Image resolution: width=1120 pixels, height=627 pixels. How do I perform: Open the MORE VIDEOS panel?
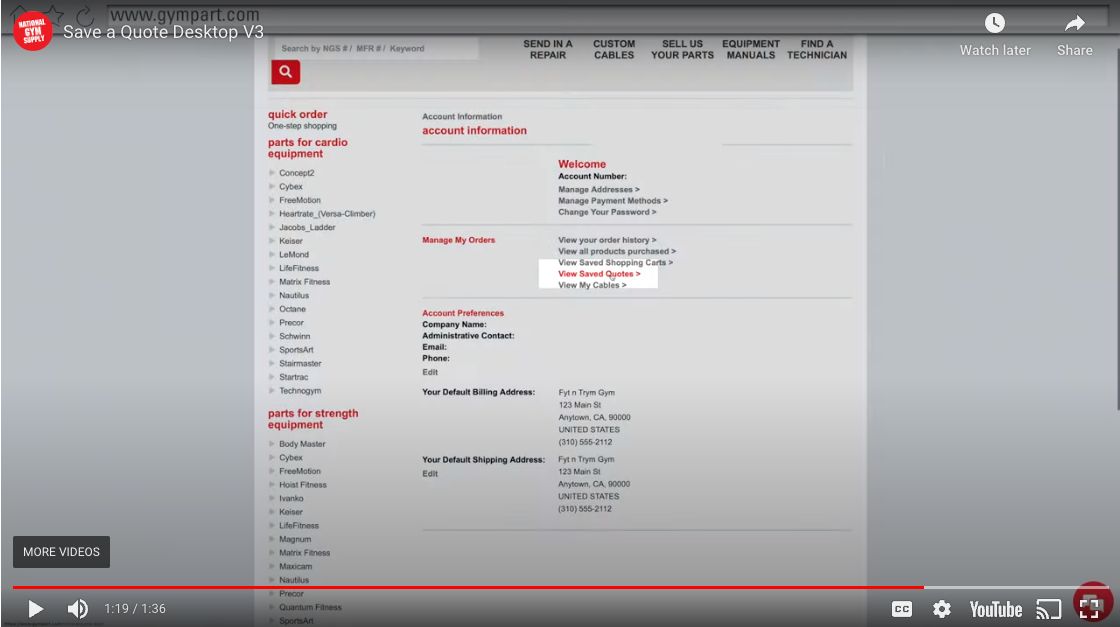point(61,552)
